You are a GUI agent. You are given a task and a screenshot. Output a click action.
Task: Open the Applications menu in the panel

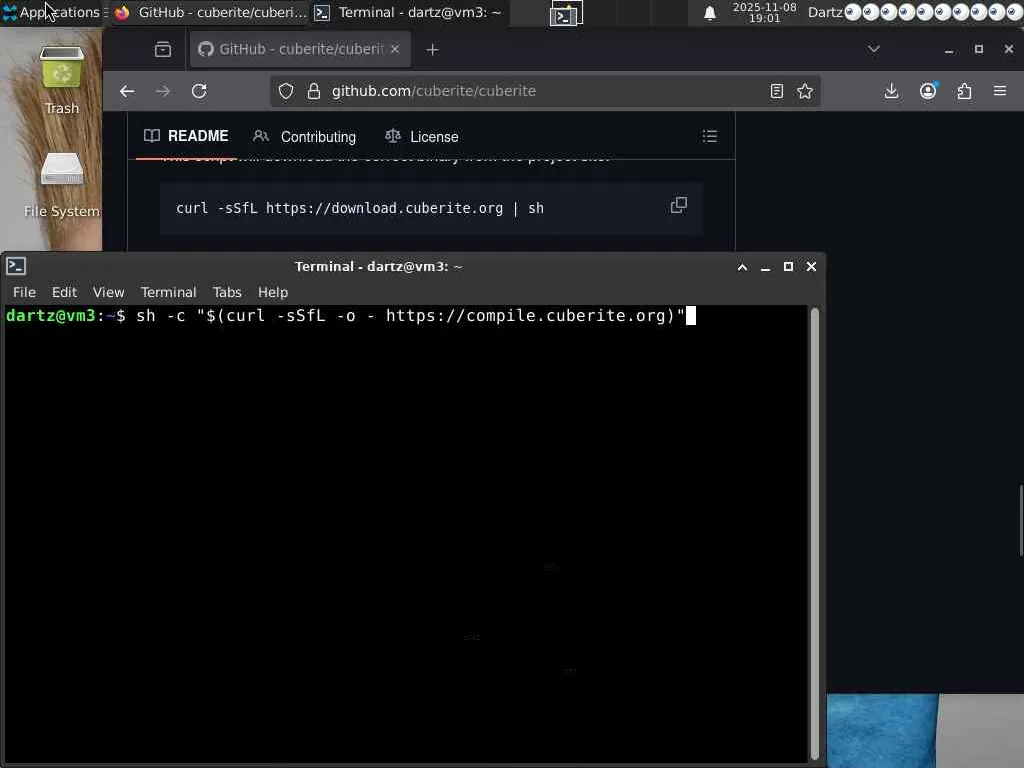click(52, 12)
